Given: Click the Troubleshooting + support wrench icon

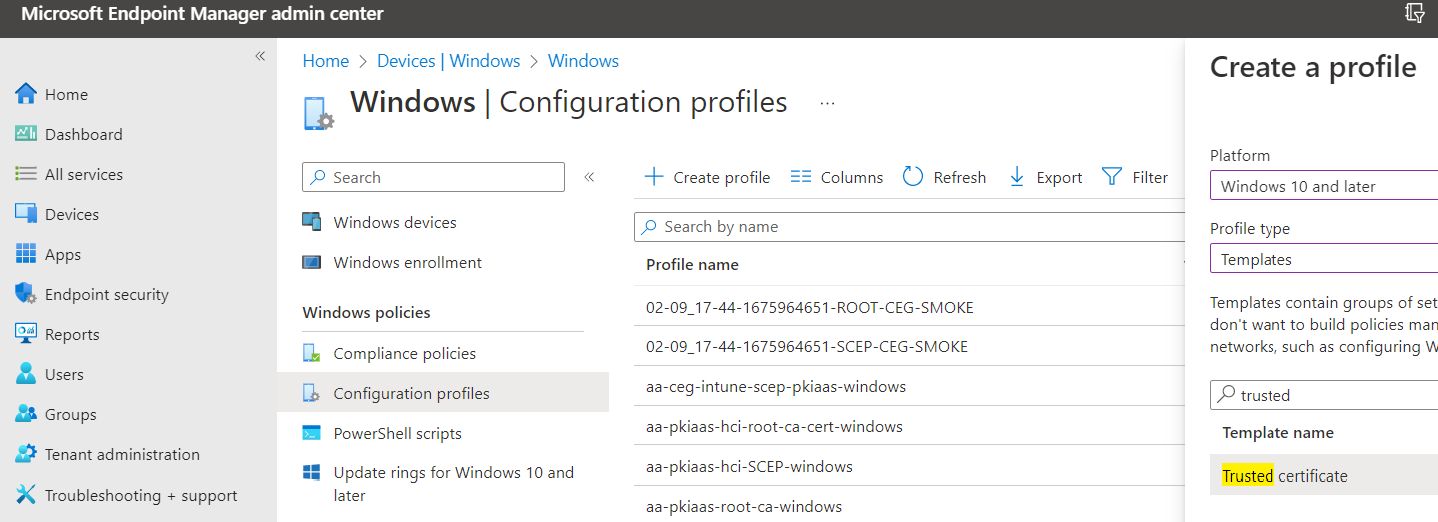Looking at the screenshot, I should pos(26,495).
